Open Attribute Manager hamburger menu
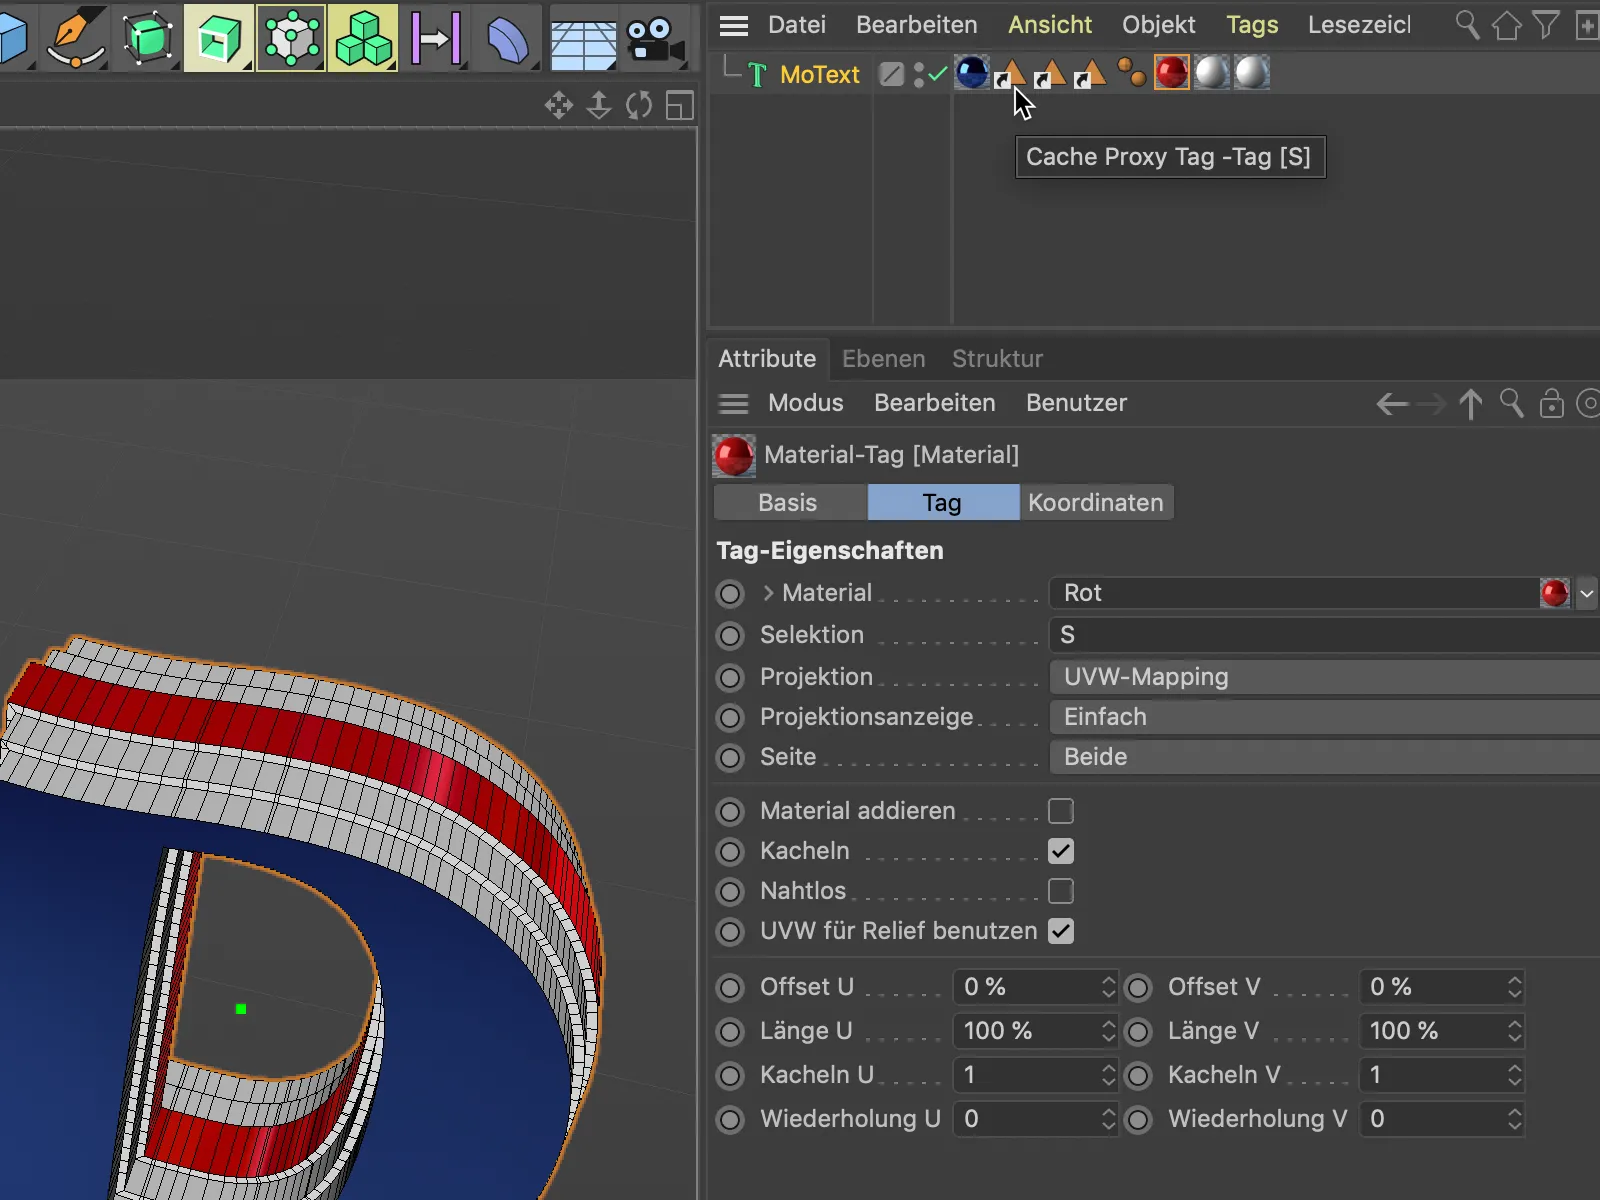Viewport: 1600px width, 1200px height. click(734, 403)
